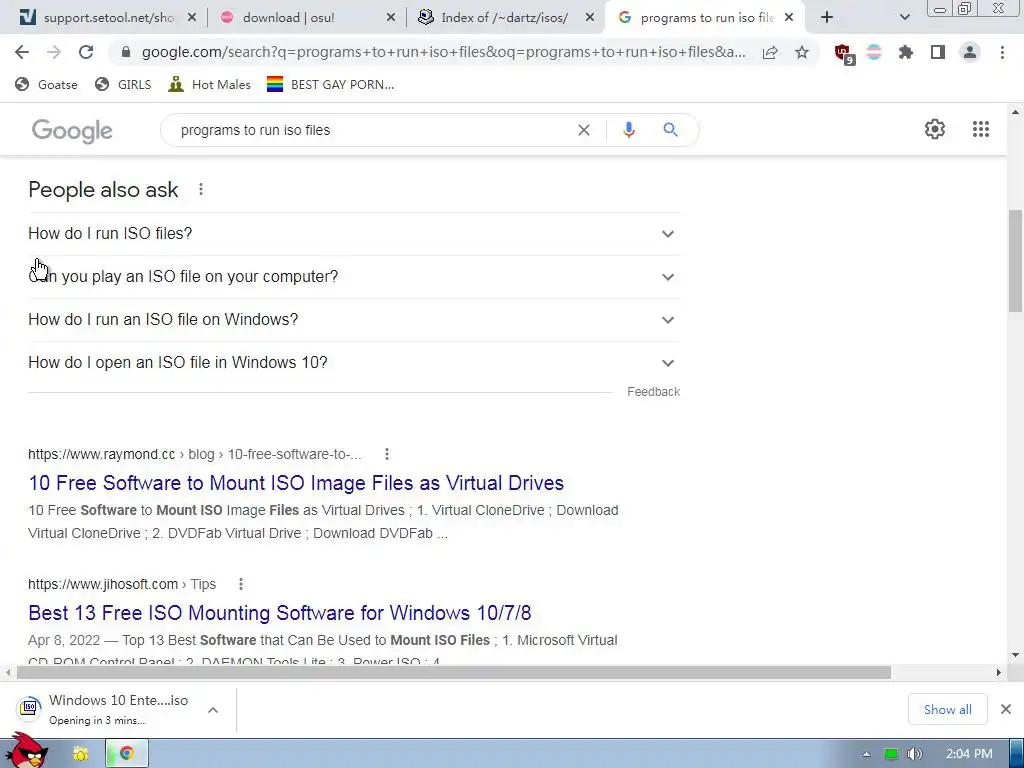Click the Google logo
The width and height of the screenshot is (1024, 768).
tap(72, 131)
